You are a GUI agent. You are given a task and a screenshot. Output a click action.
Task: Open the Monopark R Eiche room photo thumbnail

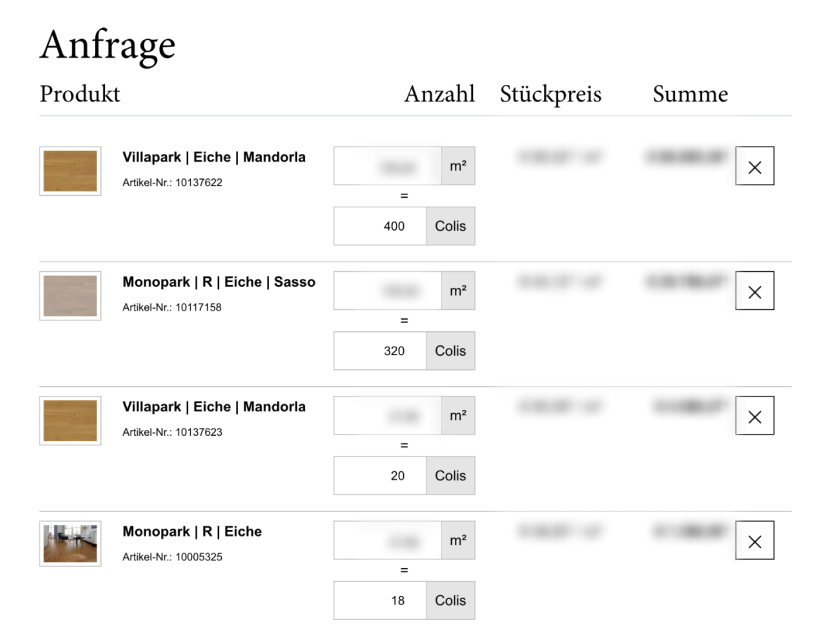70,544
